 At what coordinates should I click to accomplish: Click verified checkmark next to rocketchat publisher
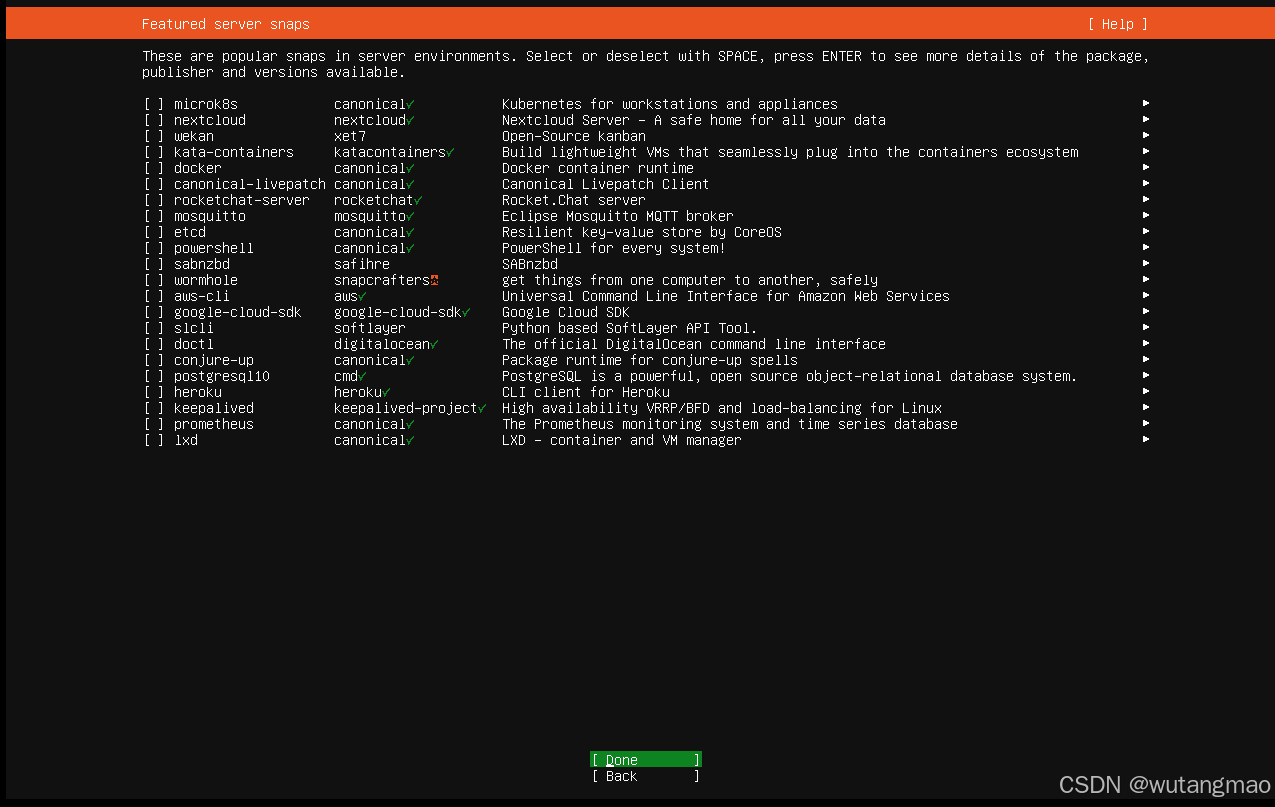click(x=418, y=200)
